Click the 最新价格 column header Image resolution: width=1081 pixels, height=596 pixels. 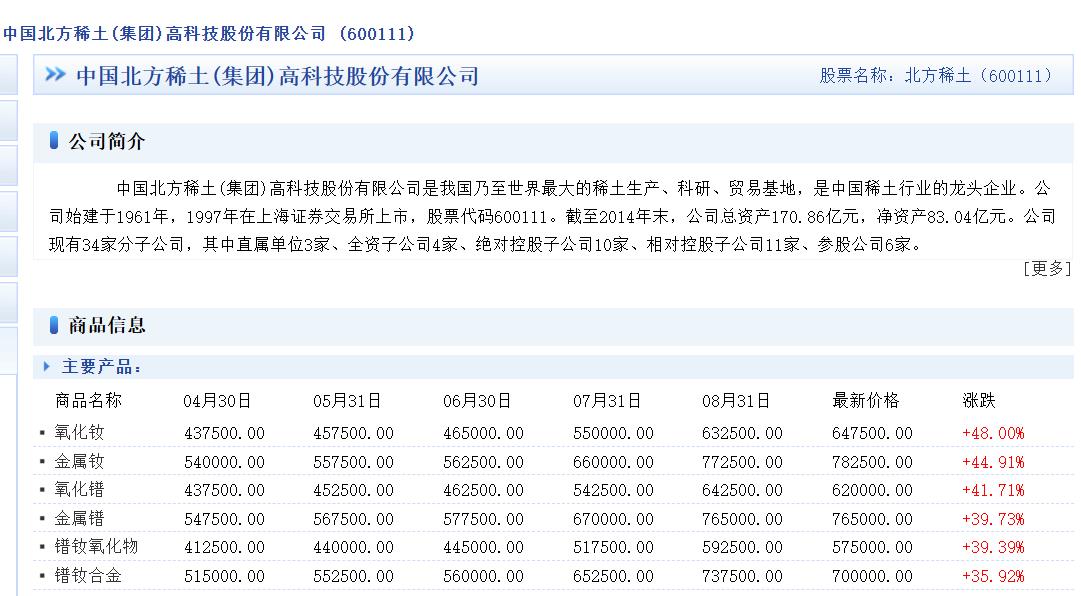point(866,400)
